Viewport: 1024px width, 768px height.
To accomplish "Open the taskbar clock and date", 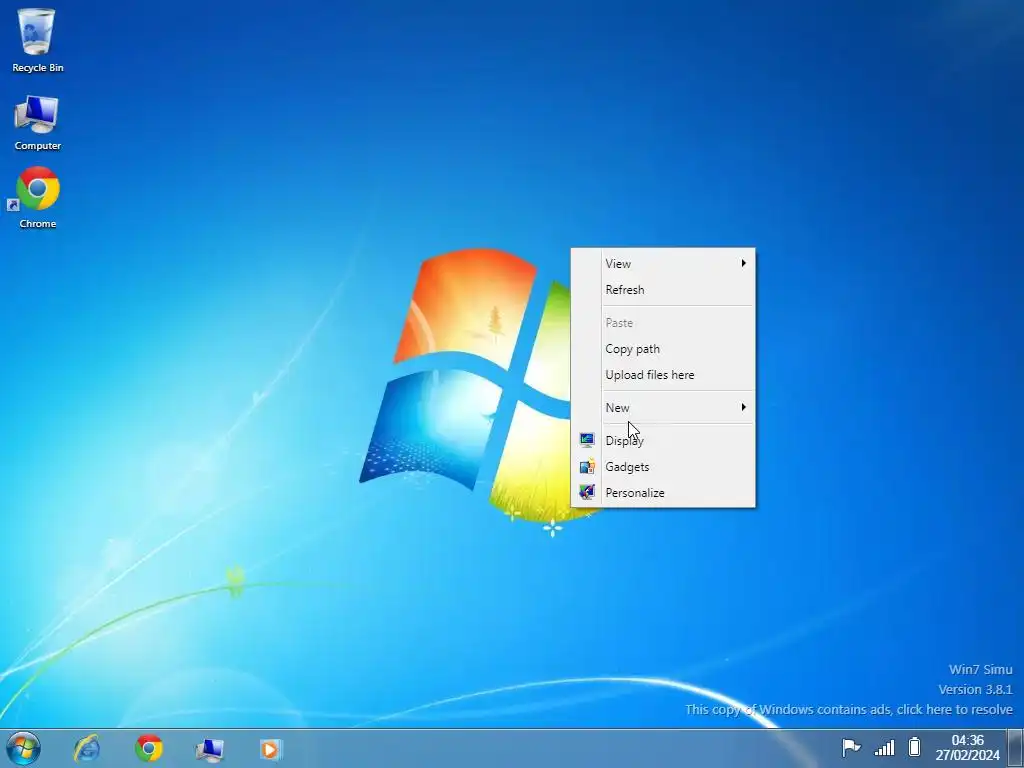I will [967, 748].
